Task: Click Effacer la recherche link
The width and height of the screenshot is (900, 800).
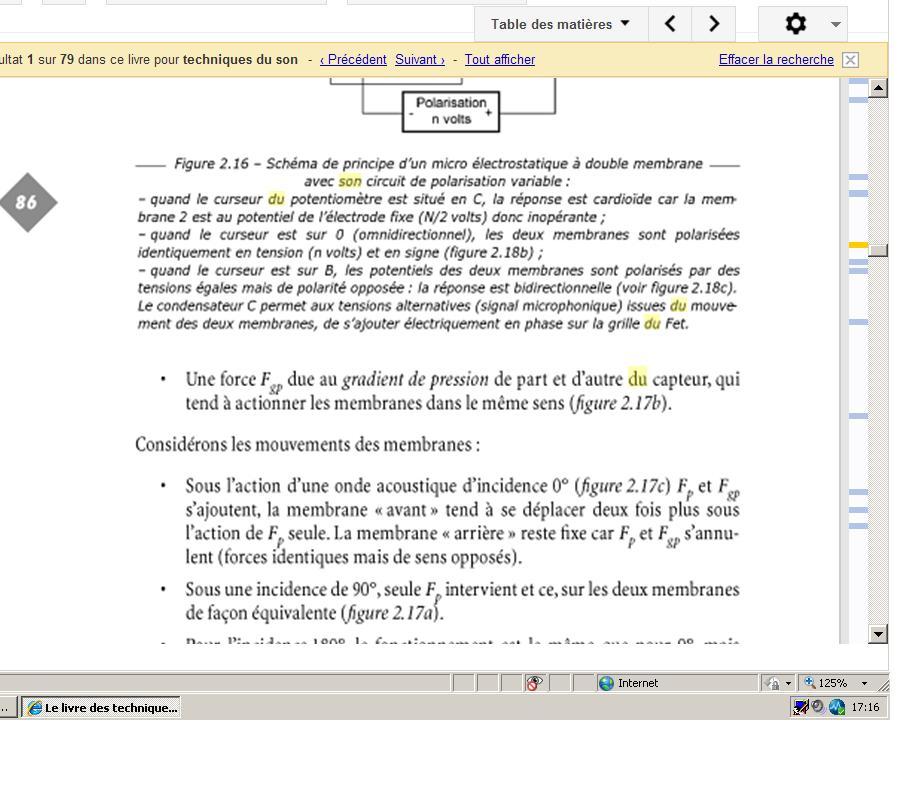Action: click(776, 60)
